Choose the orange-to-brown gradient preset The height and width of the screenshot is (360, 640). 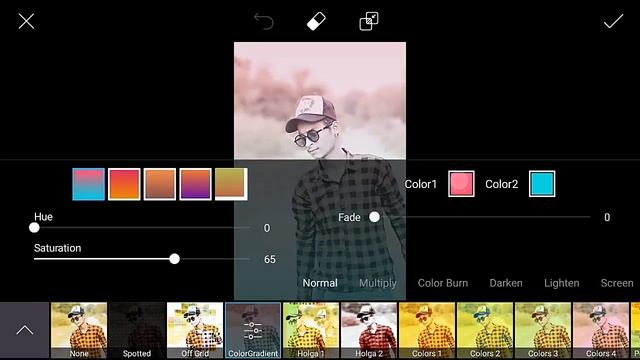(x=160, y=184)
